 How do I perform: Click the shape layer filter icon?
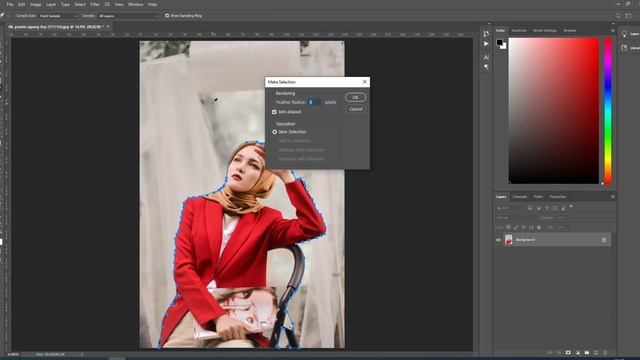click(555, 208)
